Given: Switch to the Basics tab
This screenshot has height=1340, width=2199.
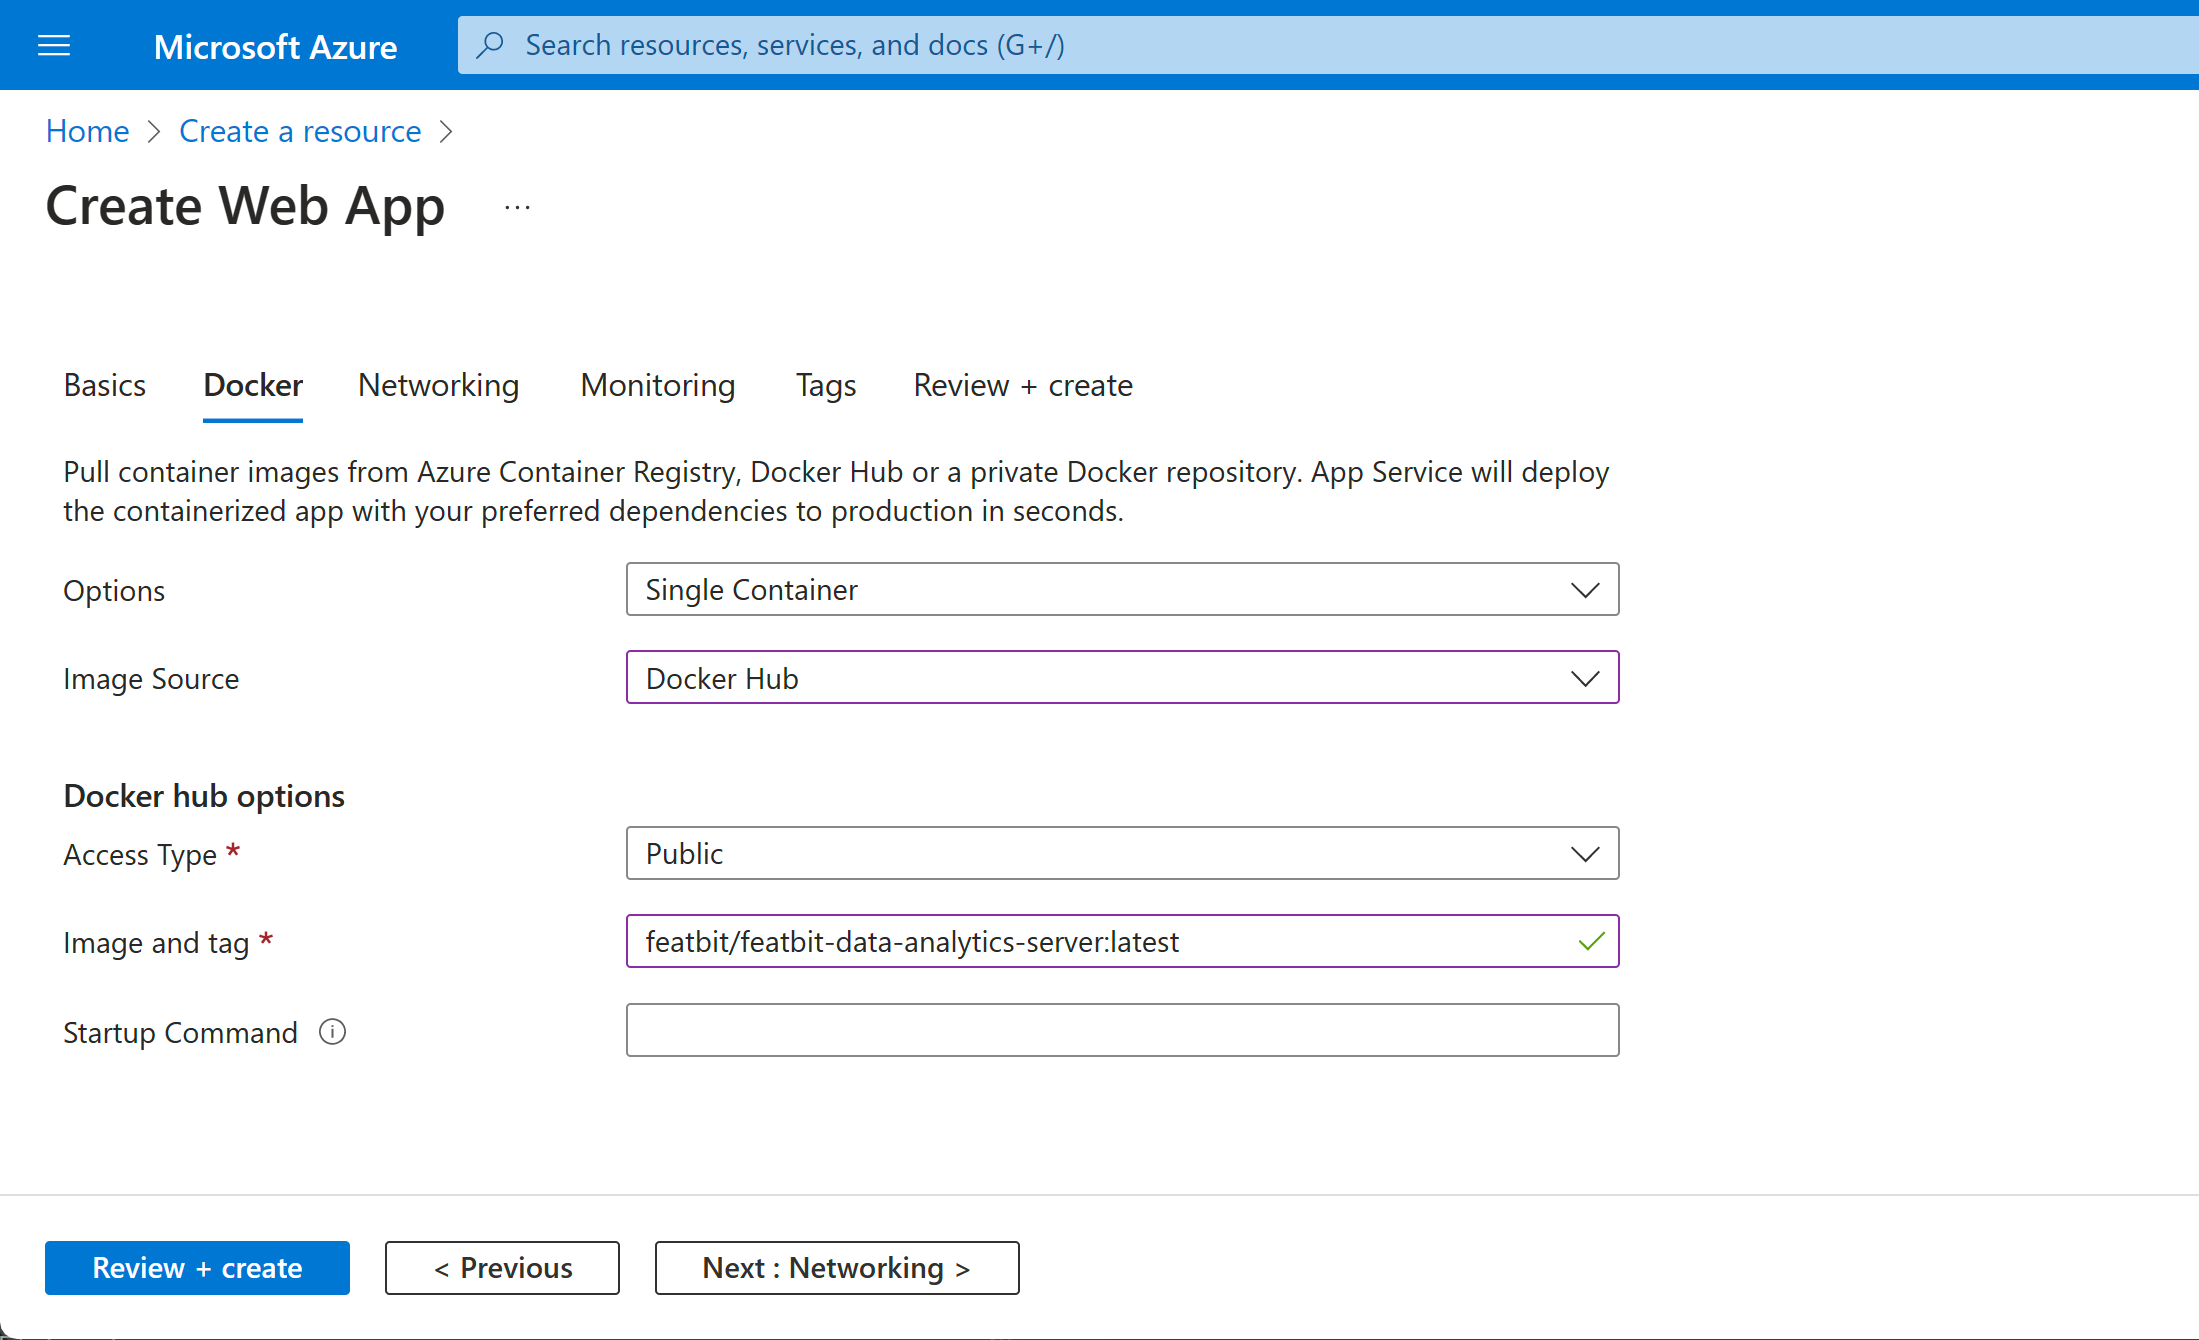Looking at the screenshot, I should coord(104,385).
